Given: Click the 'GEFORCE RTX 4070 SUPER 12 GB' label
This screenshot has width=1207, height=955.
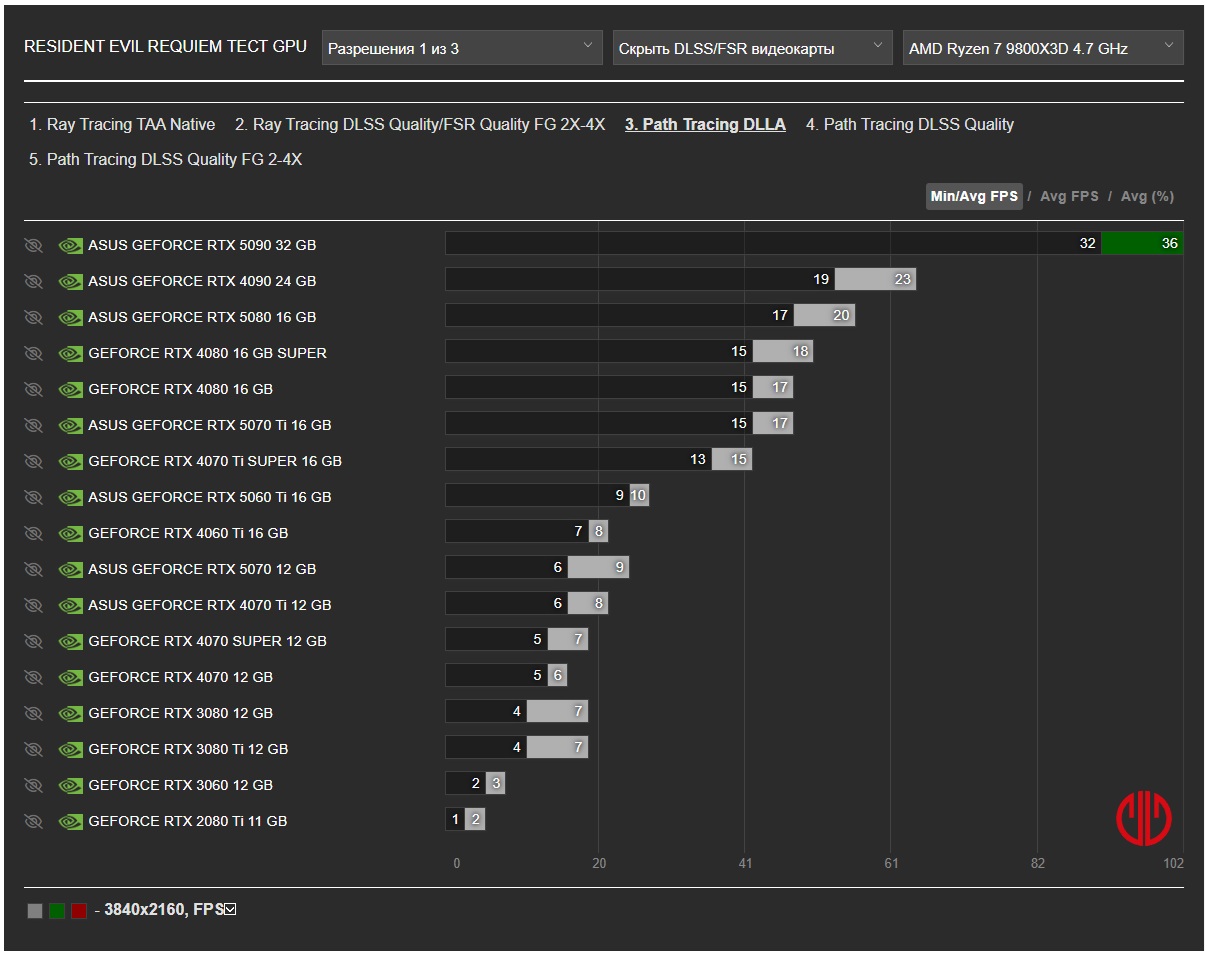Looking at the screenshot, I should (207, 641).
